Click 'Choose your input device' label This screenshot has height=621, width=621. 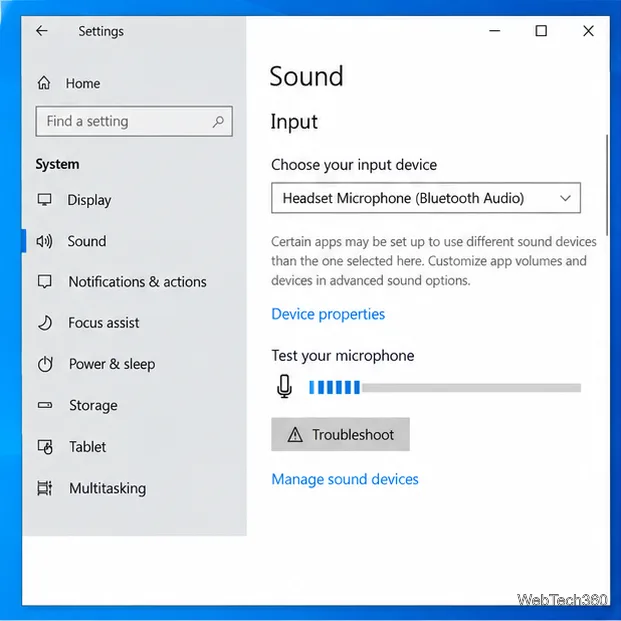(x=354, y=165)
